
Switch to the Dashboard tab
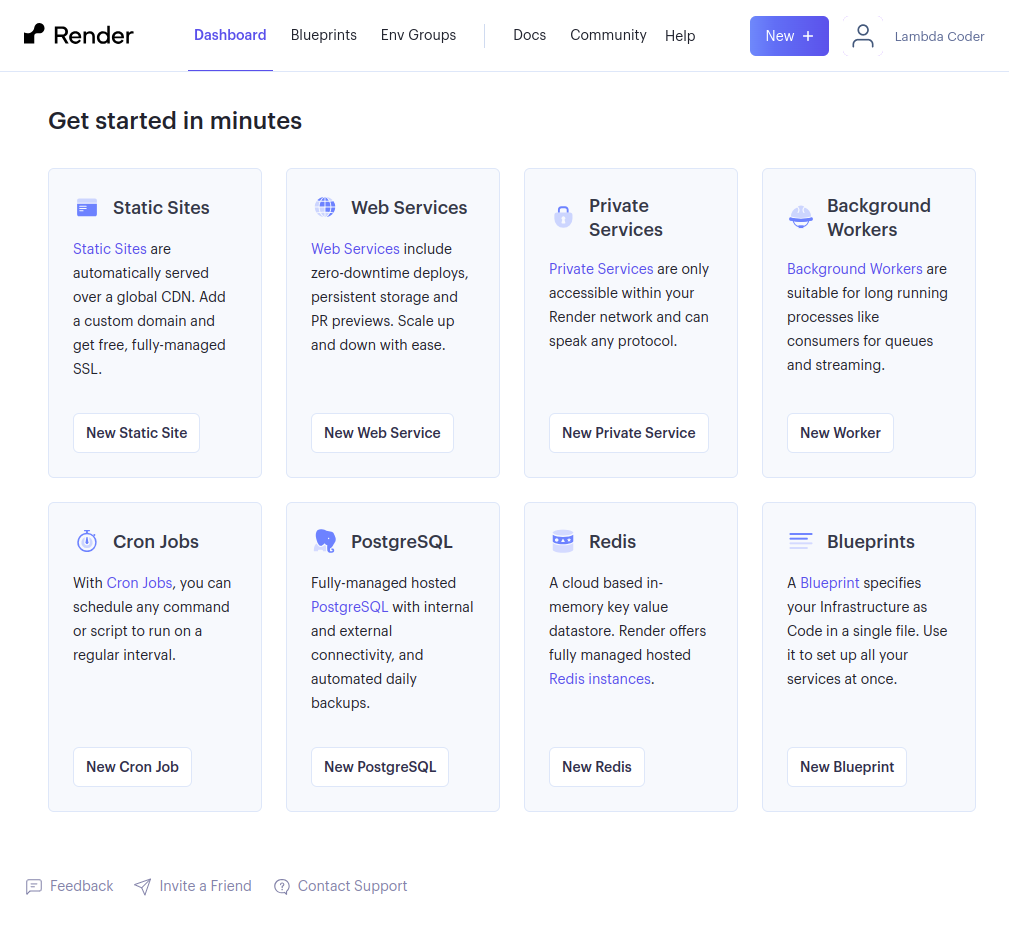(230, 35)
